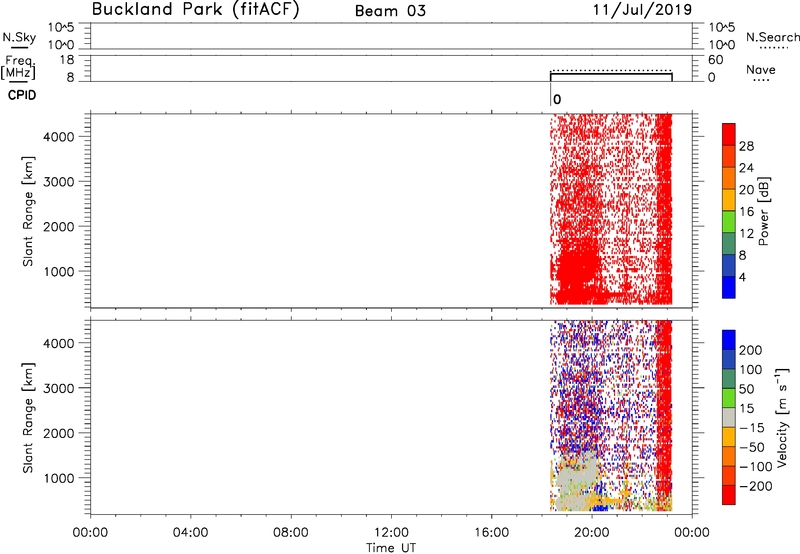This screenshot has height=554, width=800.
Task: Pick the red bottom velocity colorbar swatch
Action: tap(729, 495)
